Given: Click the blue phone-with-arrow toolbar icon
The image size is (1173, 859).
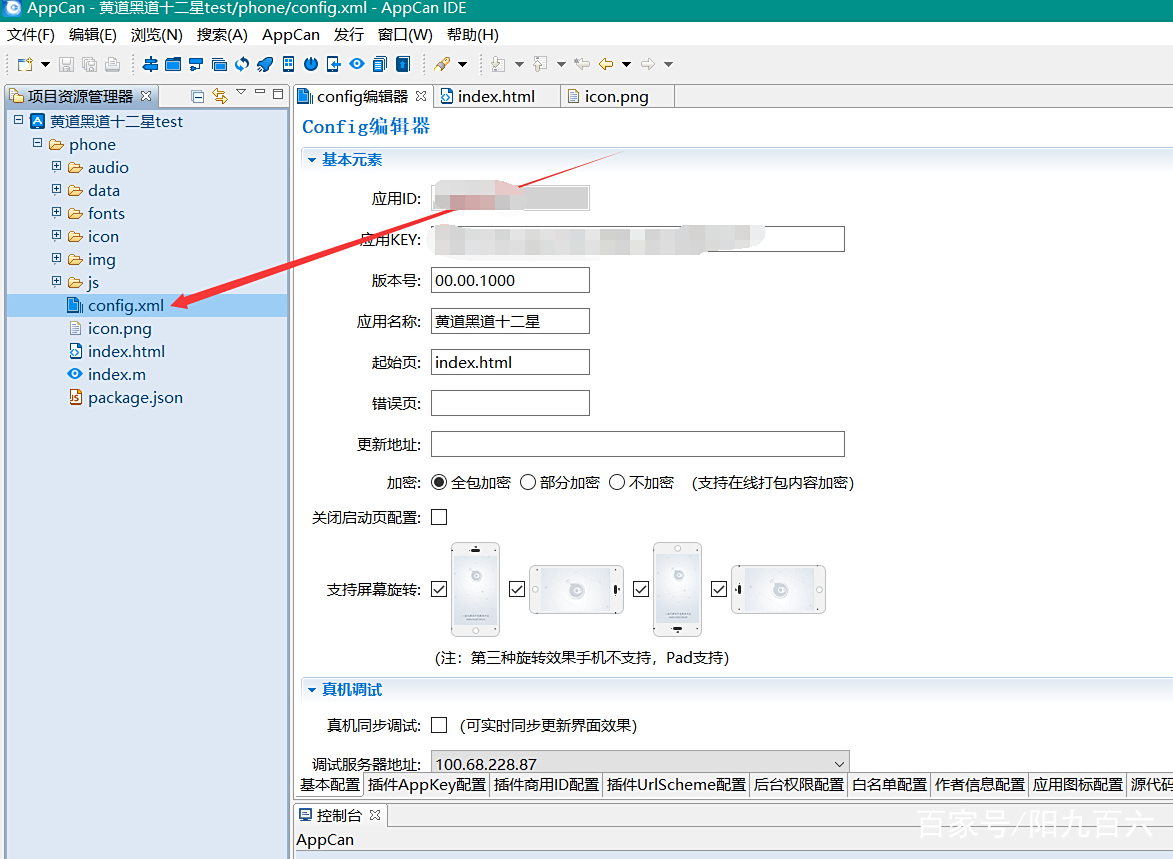Looking at the screenshot, I should click(334, 64).
